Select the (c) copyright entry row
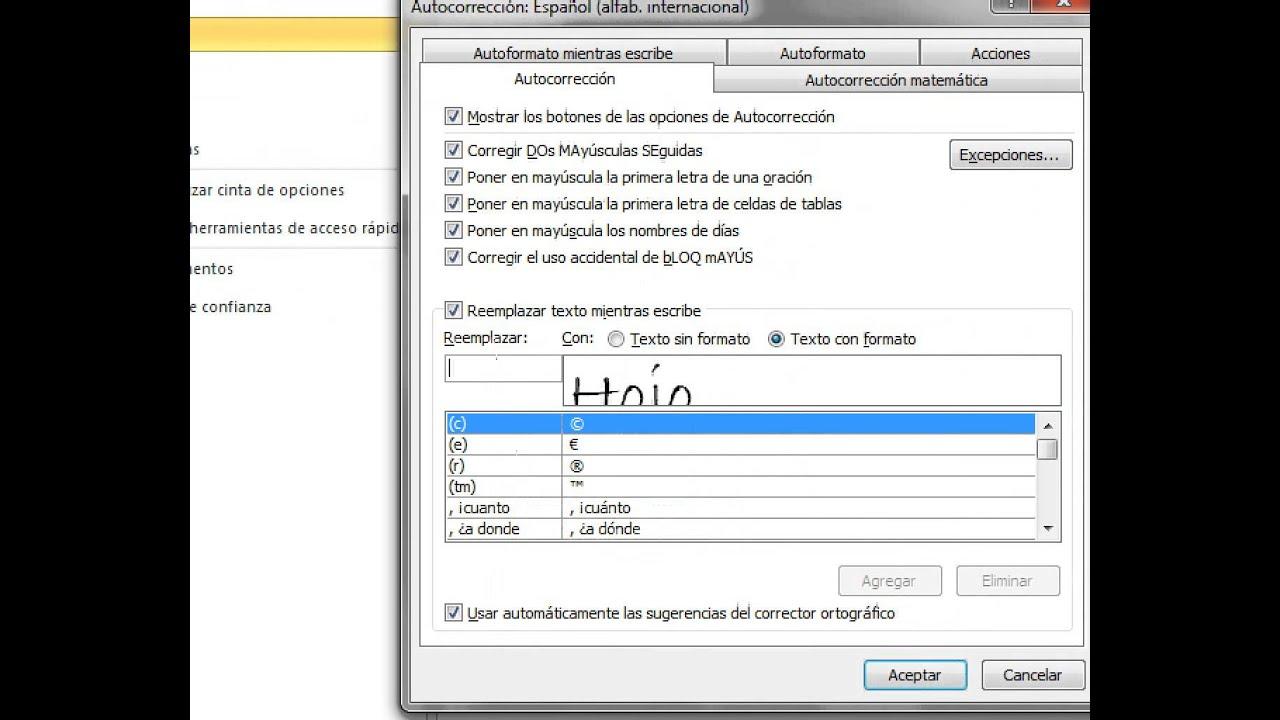 [x=740, y=424]
